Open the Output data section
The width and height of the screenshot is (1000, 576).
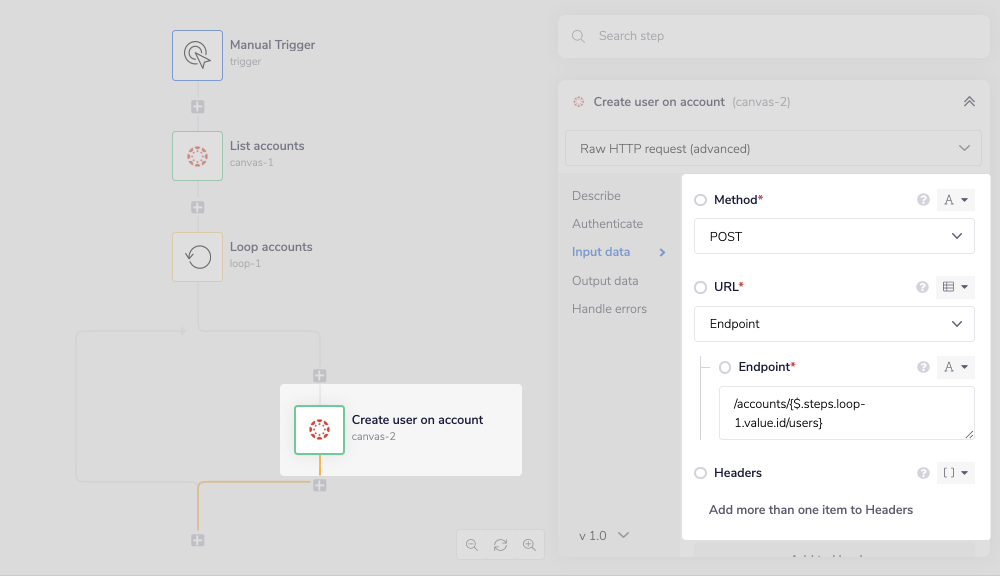tap(604, 281)
